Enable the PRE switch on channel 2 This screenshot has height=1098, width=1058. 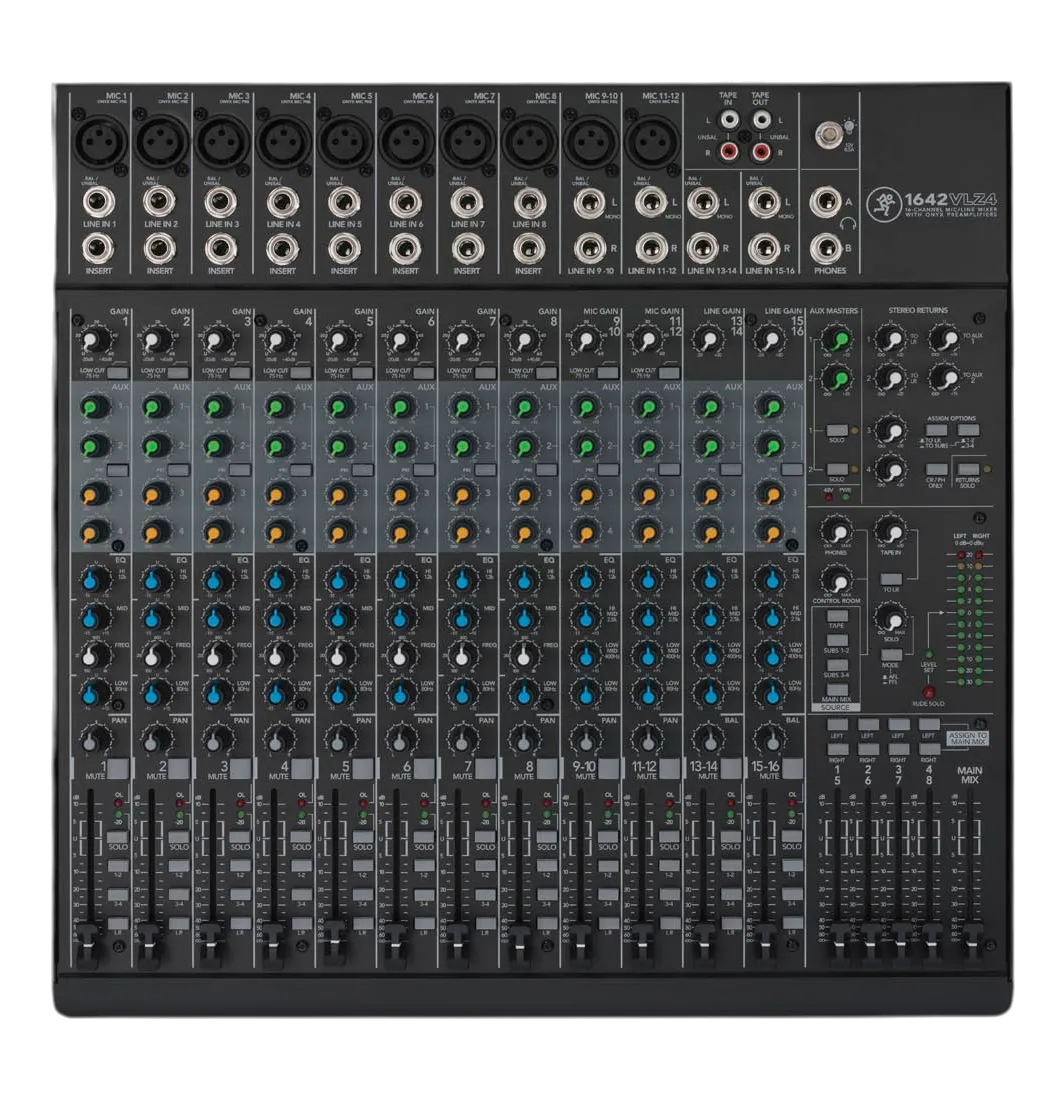pos(179,470)
